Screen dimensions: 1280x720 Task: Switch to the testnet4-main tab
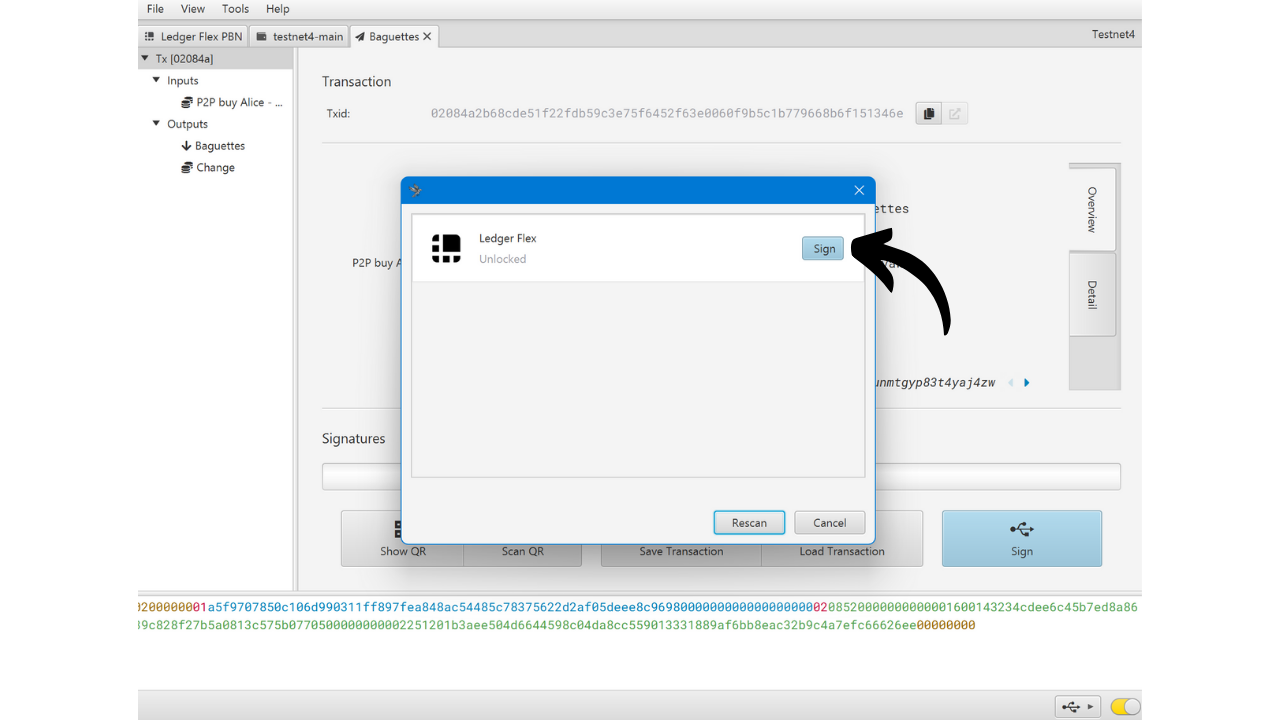pos(299,36)
